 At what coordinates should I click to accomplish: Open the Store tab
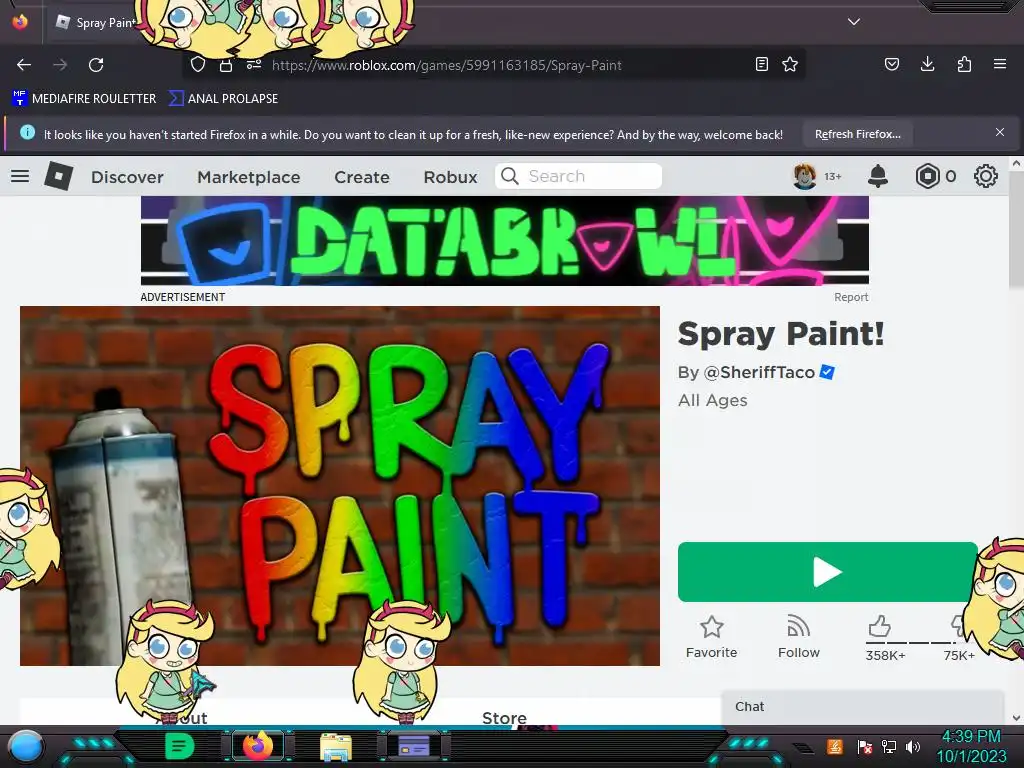click(x=504, y=718)
